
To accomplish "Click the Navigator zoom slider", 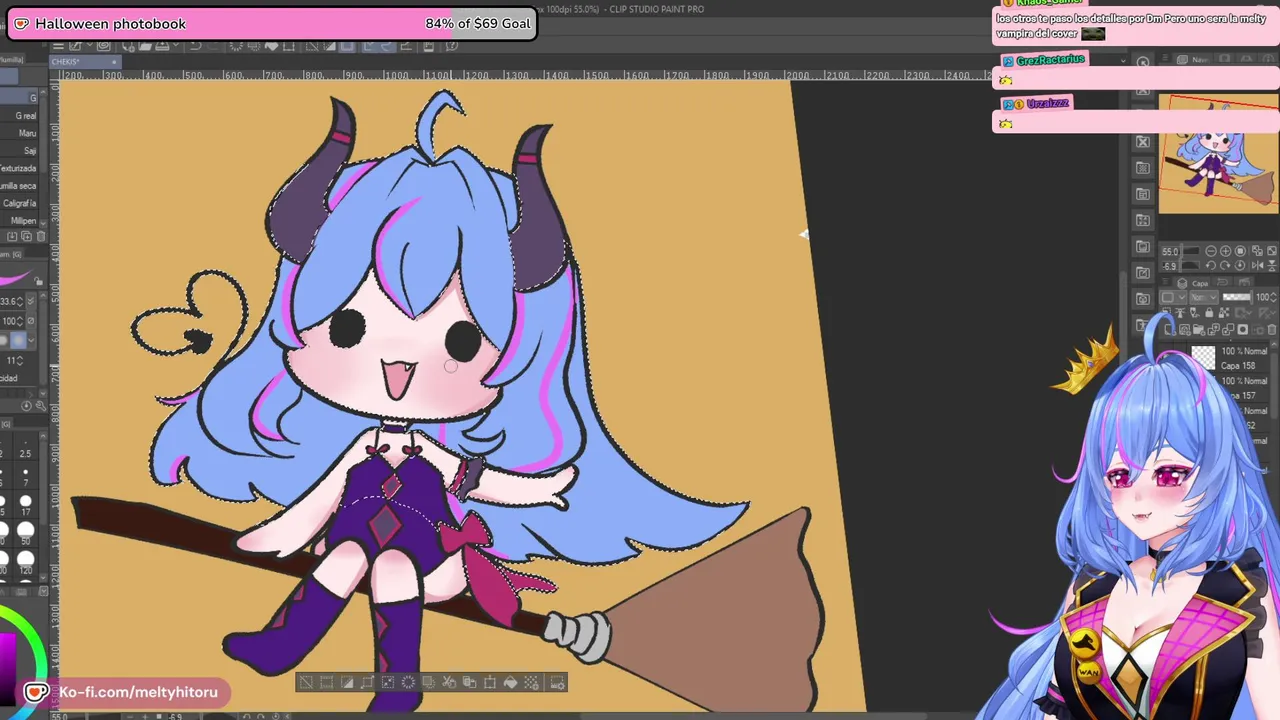I will coord(1191,251).
